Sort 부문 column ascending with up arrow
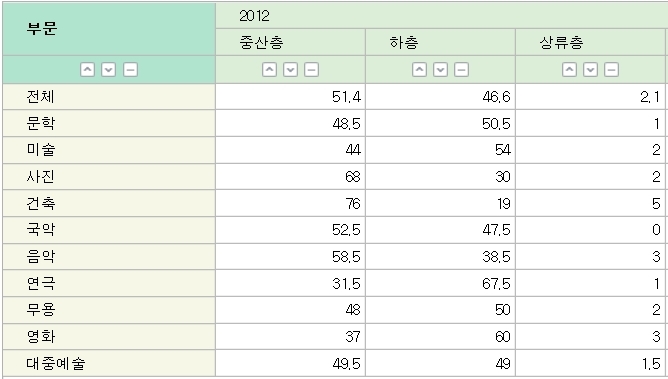The width and height of the screenshot is (668, 379). (87, 69)
